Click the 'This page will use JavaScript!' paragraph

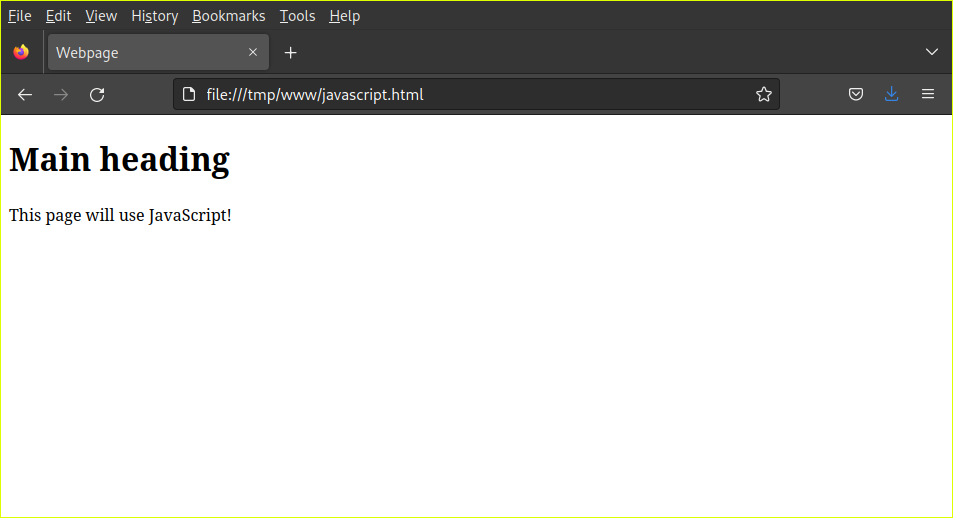[120, 215]
